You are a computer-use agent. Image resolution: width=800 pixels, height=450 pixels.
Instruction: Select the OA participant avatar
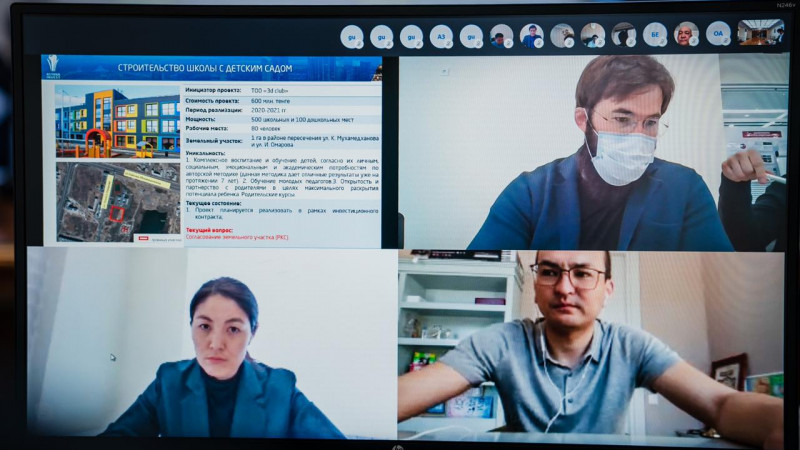pos(718,34)
